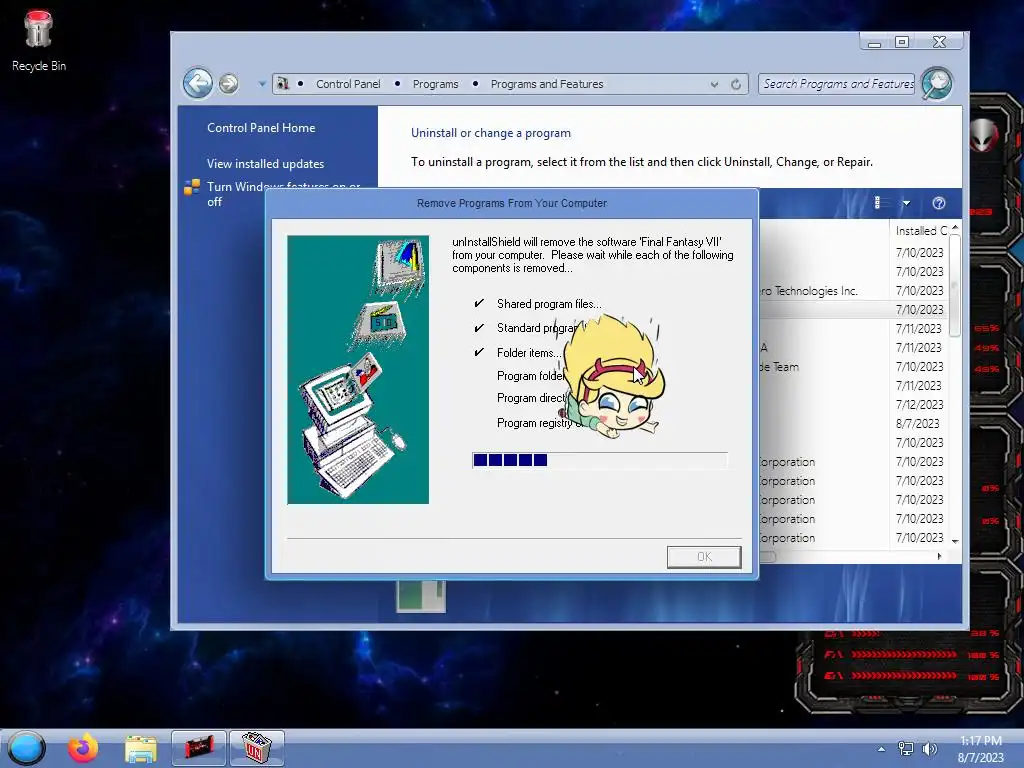This screenshot has width=1024, height=768.
Task: Open the Start button orb
Action: [27, 748]
